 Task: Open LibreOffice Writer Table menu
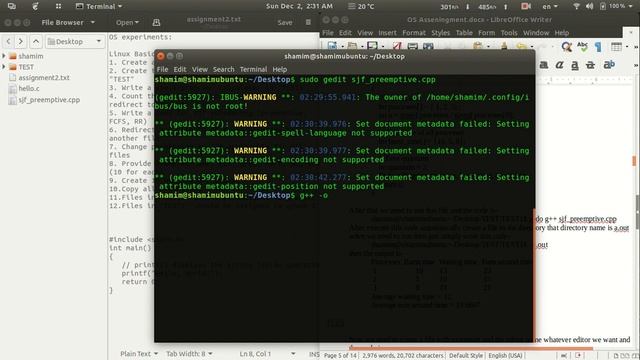coord(464,33)
